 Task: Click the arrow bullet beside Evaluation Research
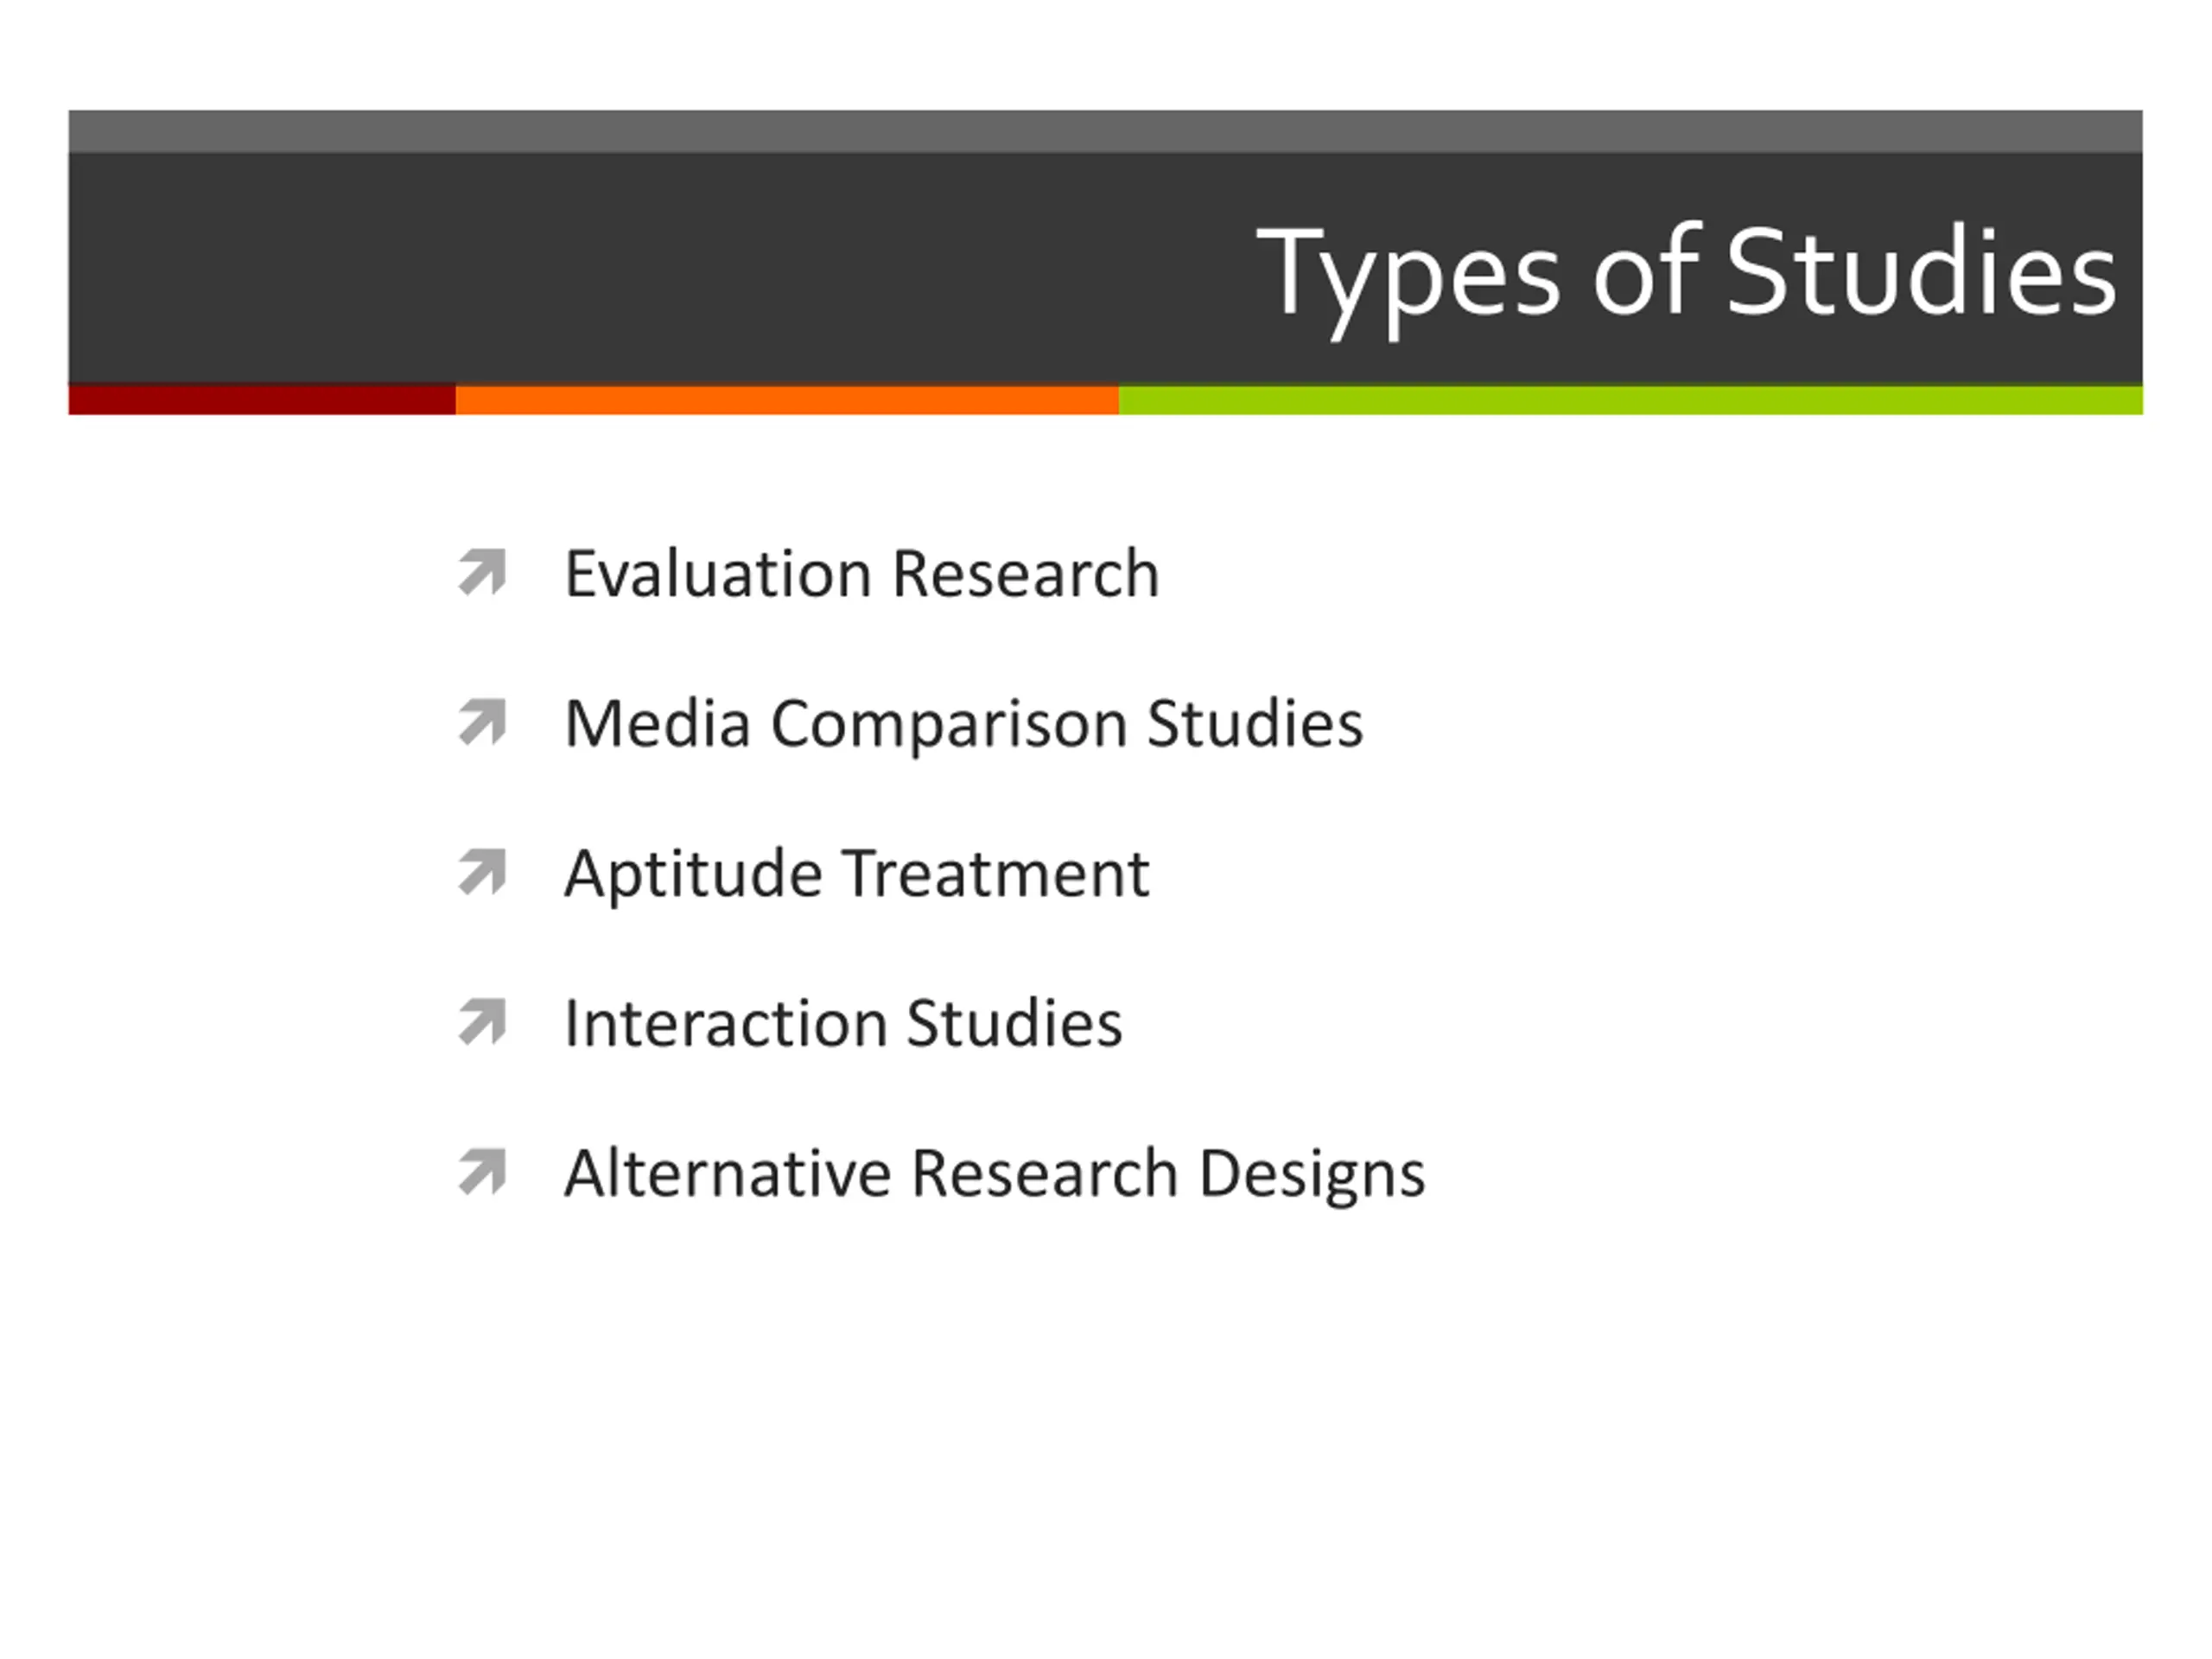click(483, 573)
